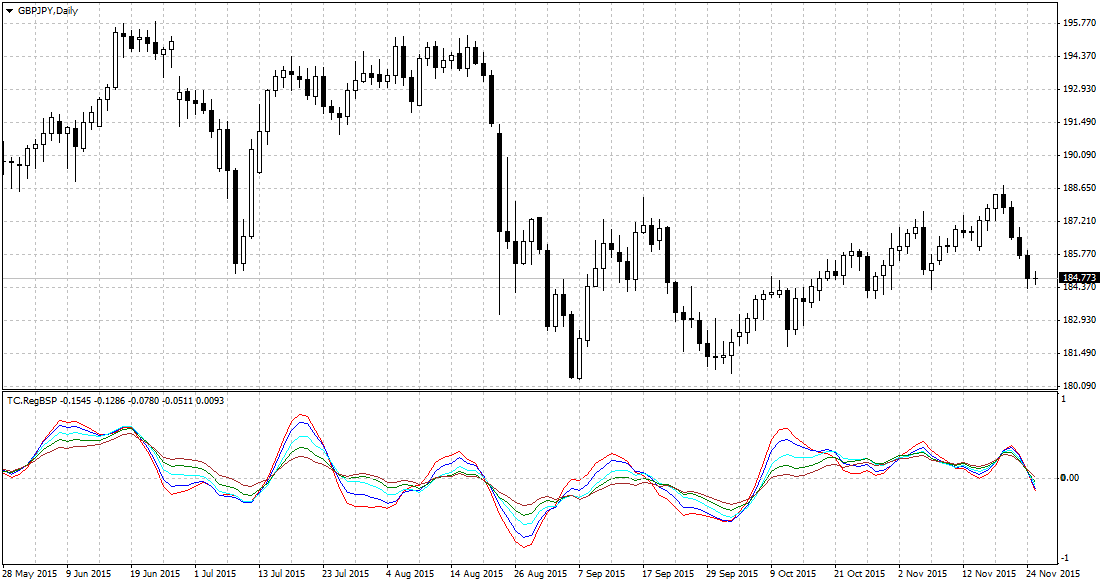The image size is (1100, 582).
Task: Click the 182.930 price level label
Action: pyautogui.click(x=1079, y=320)
